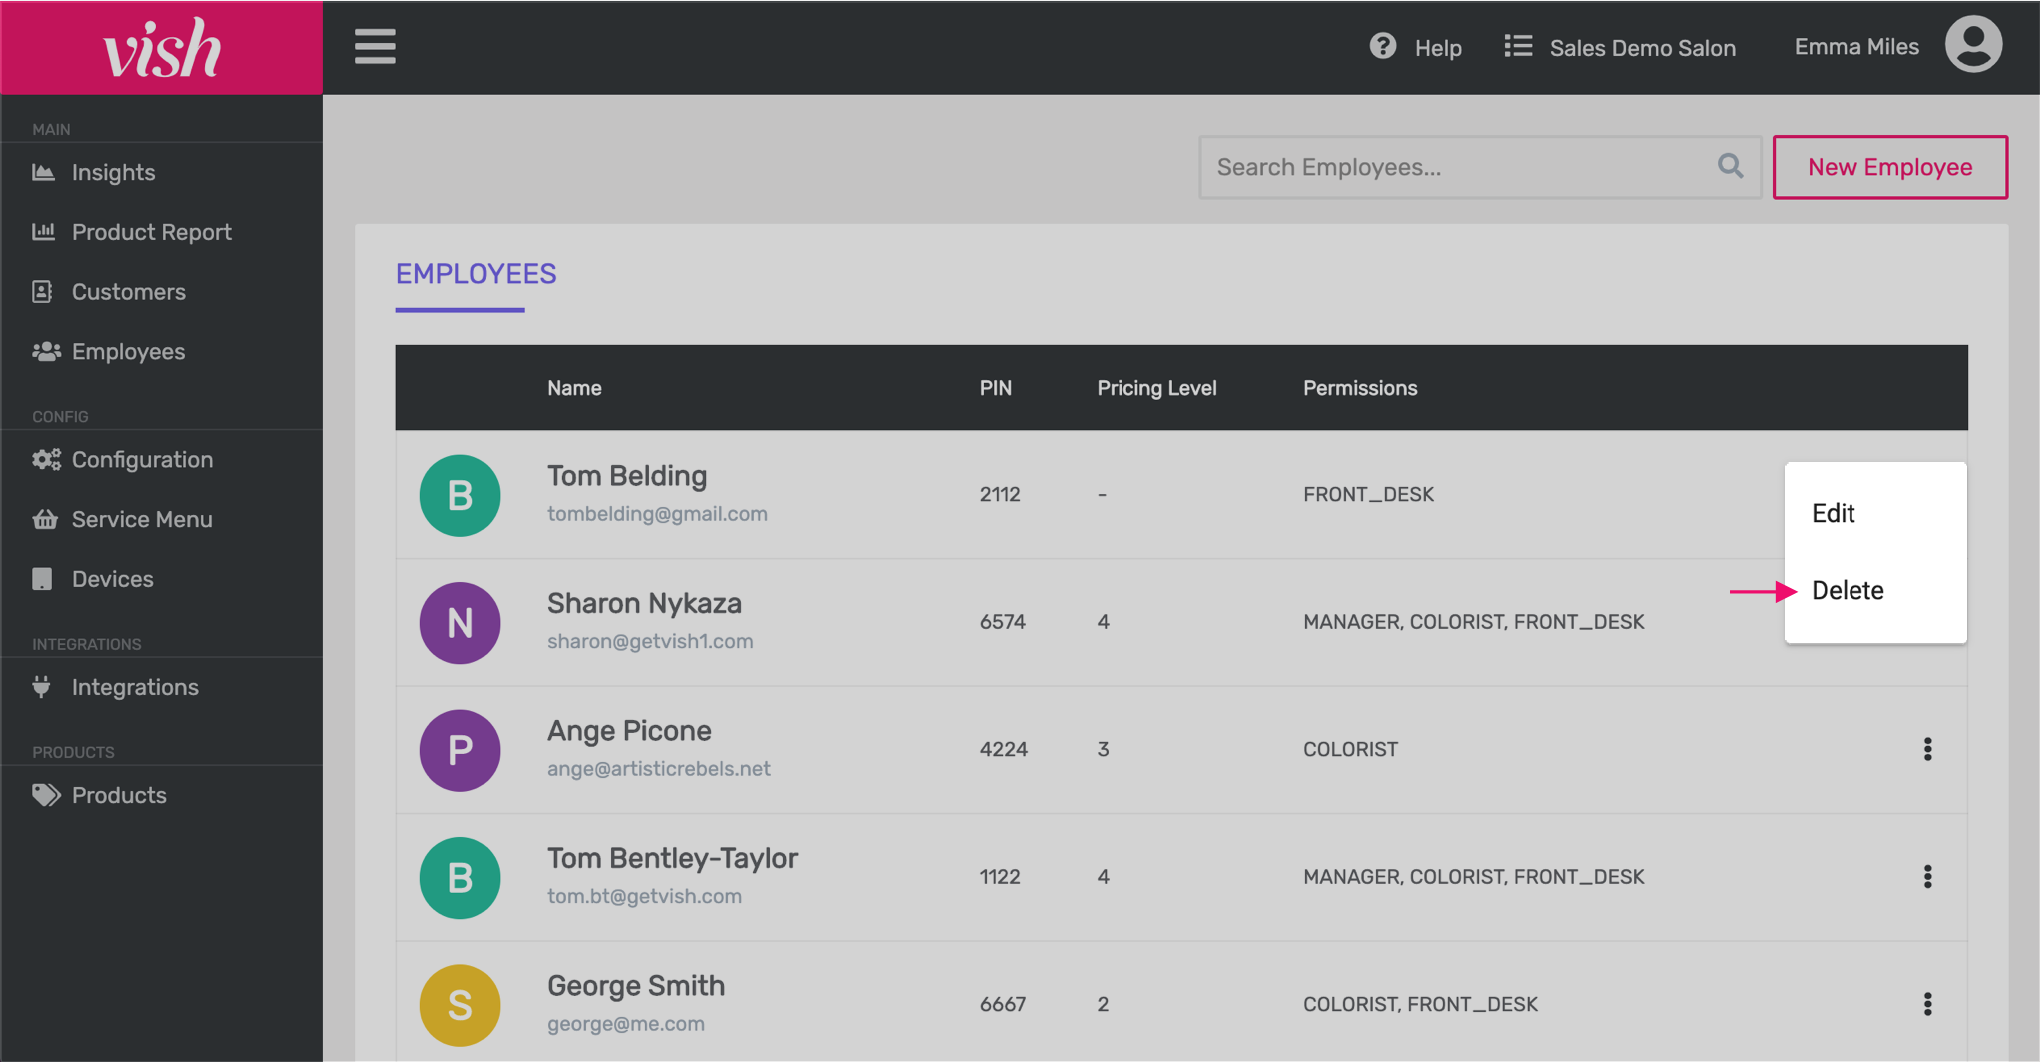The height and width of the screenshot is (1062, 2040).
Task: Open Emma Miles profile avatar
Action: click(x=1972, y=46)
